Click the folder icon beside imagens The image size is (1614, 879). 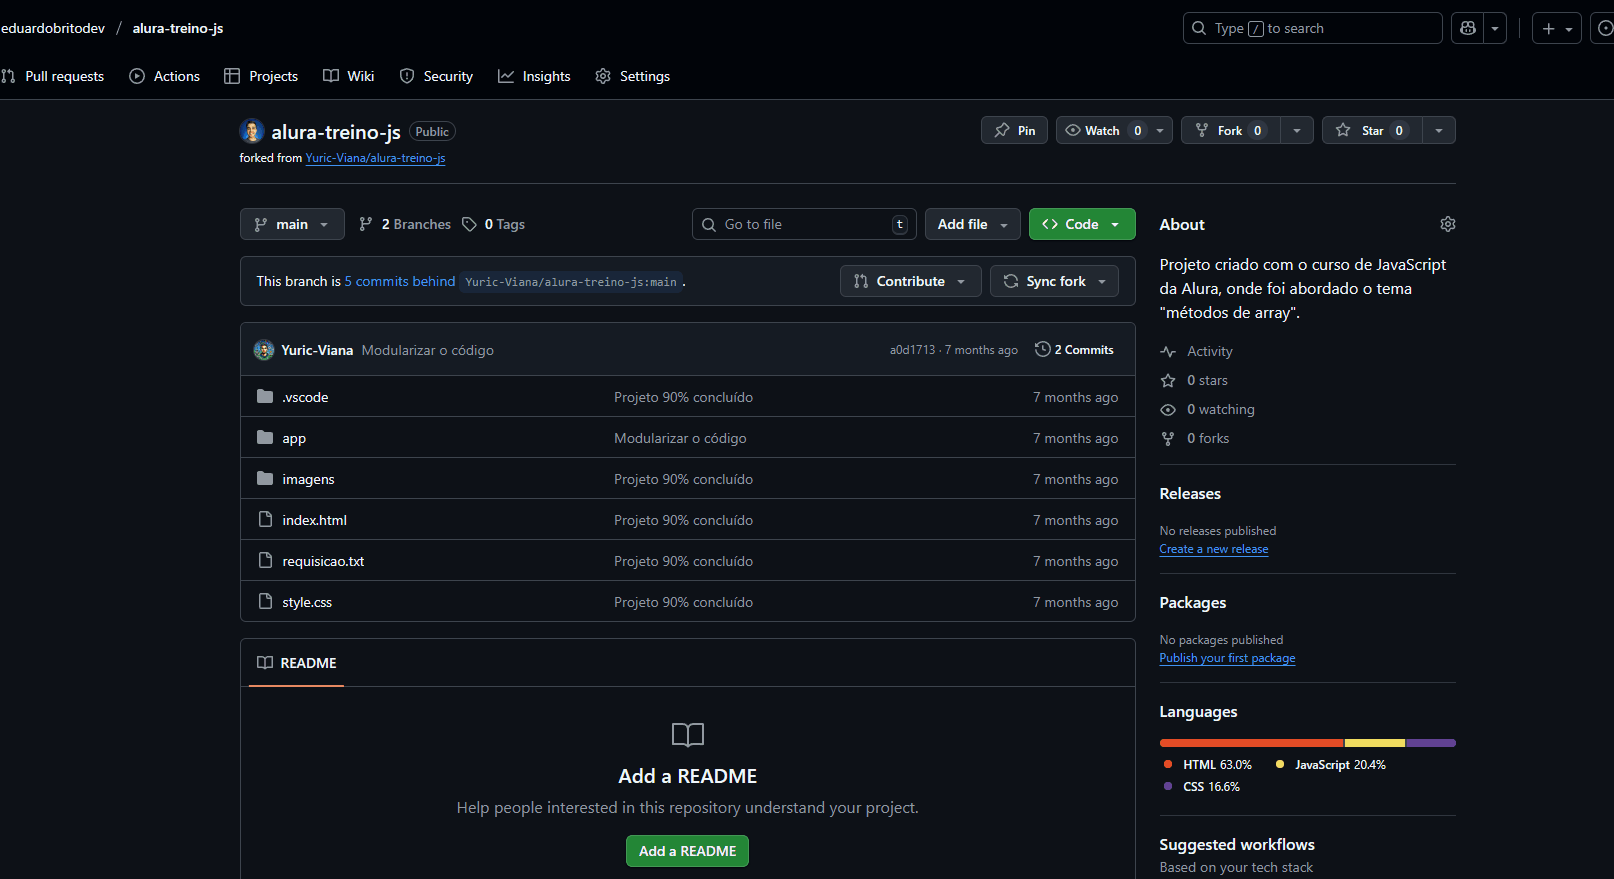[265, 479]
